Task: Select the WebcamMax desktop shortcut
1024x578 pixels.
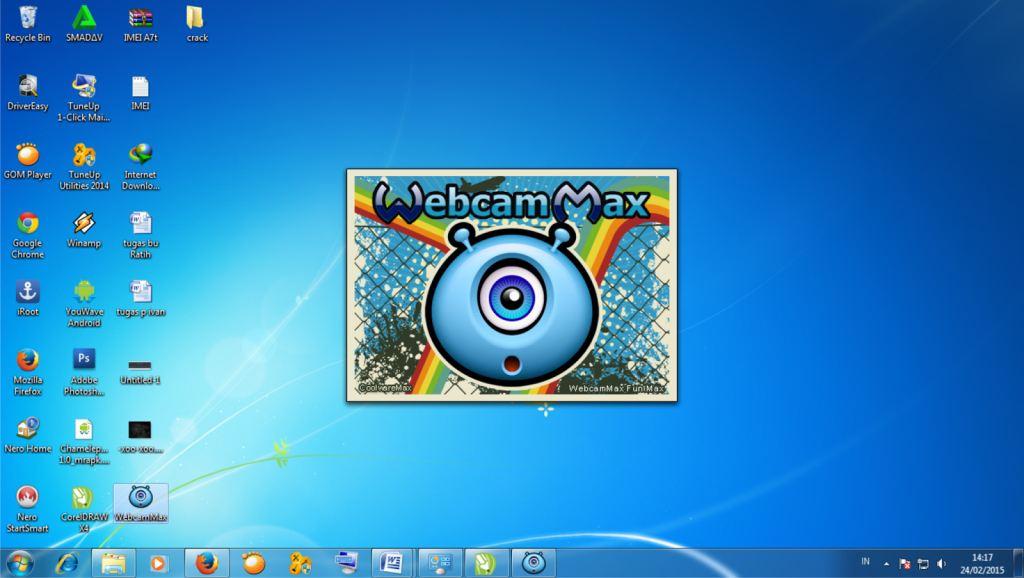Action: (140, 503)
